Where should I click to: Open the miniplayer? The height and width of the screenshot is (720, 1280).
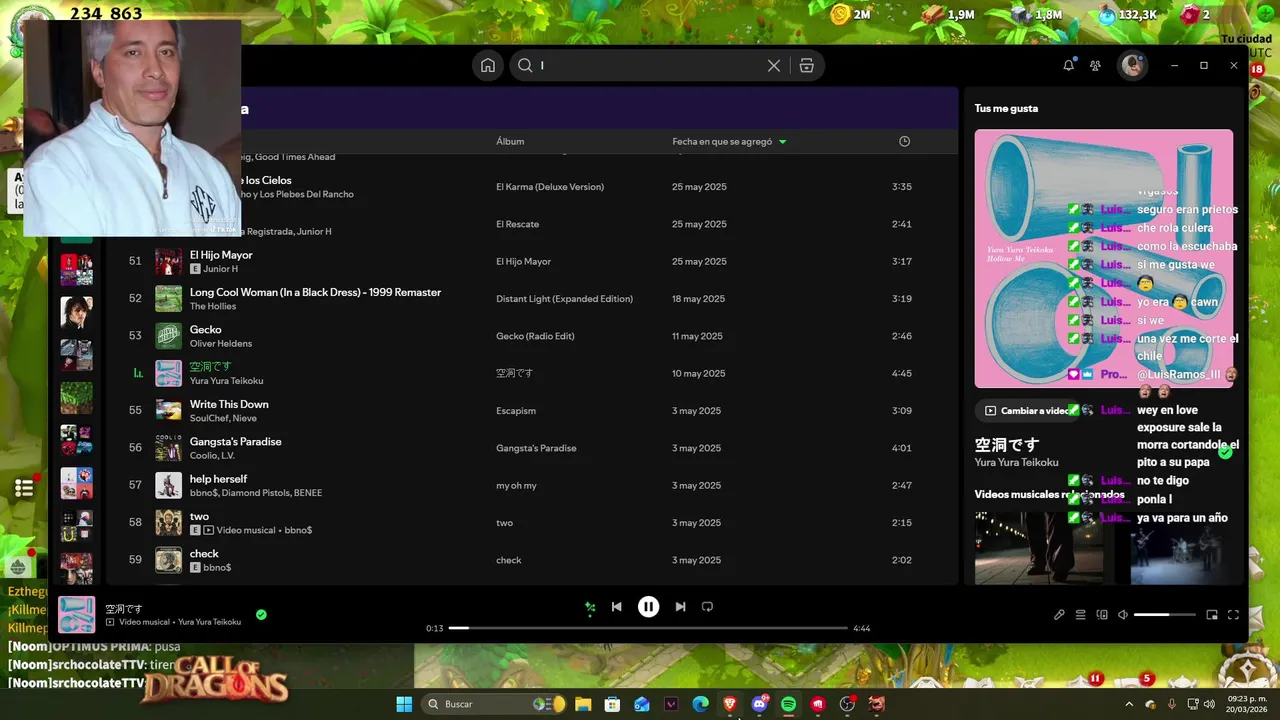(x=1212, y=615)
